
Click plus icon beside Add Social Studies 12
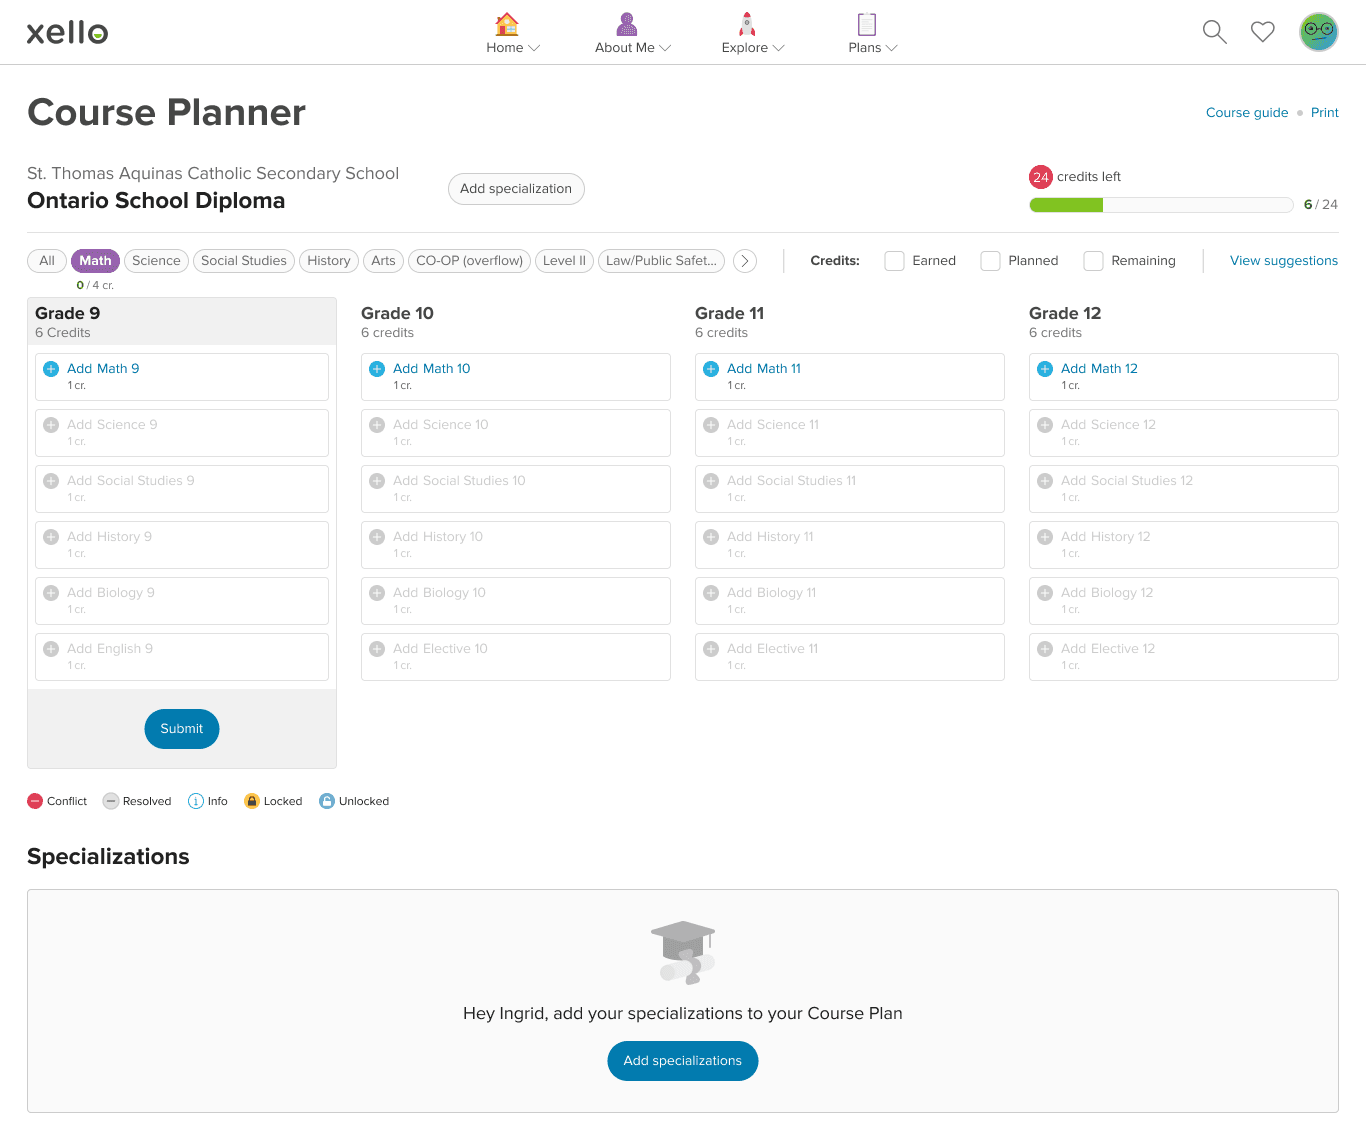1045,481
